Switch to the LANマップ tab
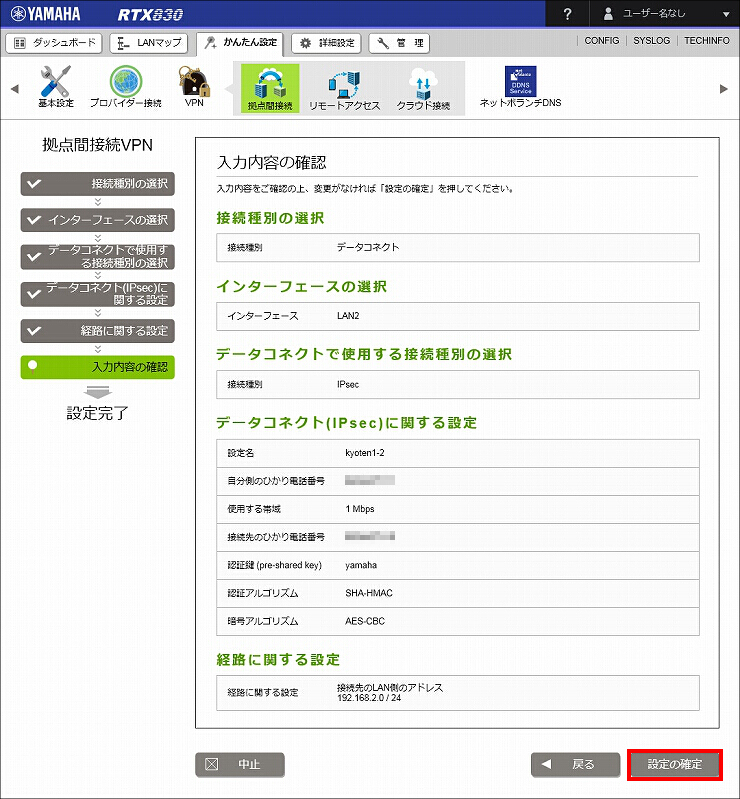Viewport: 740px width, 799px height. (149, 43)
